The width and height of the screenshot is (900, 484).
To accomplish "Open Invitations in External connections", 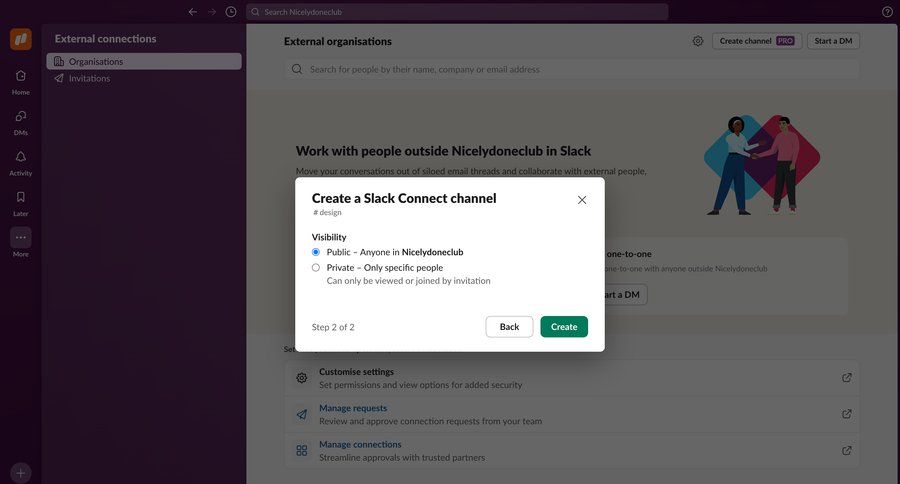I will 89,78.
